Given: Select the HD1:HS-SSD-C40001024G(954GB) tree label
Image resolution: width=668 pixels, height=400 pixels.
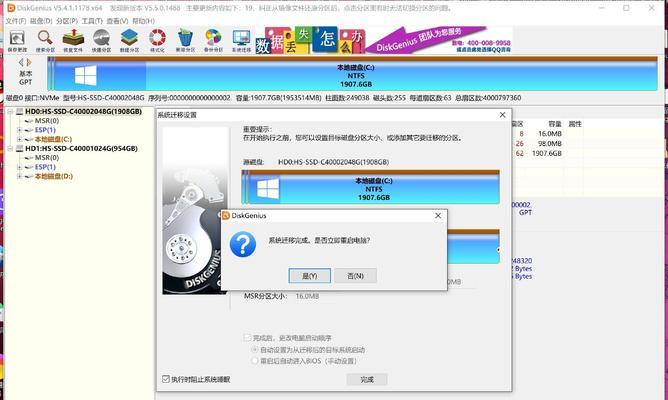Looking at the screenshot, I should [x=81, y=149].
